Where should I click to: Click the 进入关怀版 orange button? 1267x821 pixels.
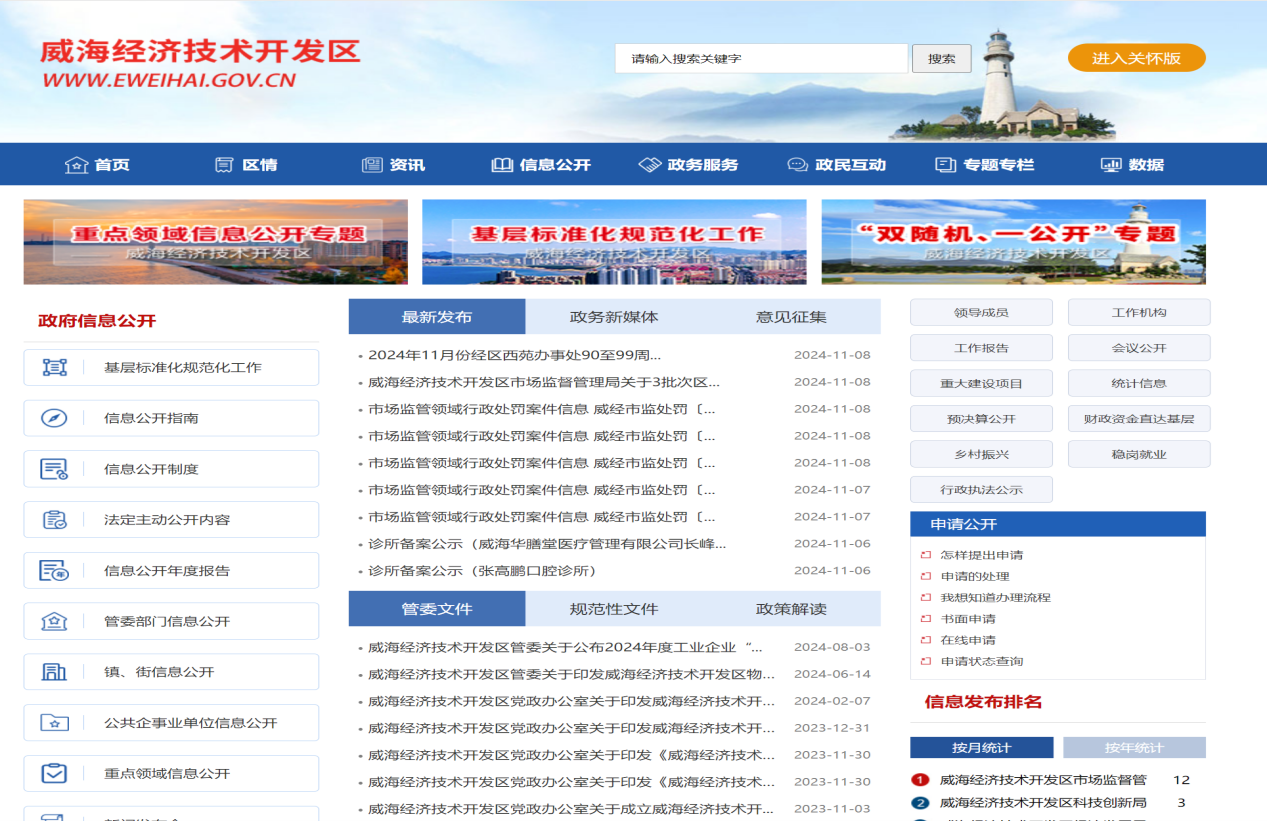[1136, 58]
